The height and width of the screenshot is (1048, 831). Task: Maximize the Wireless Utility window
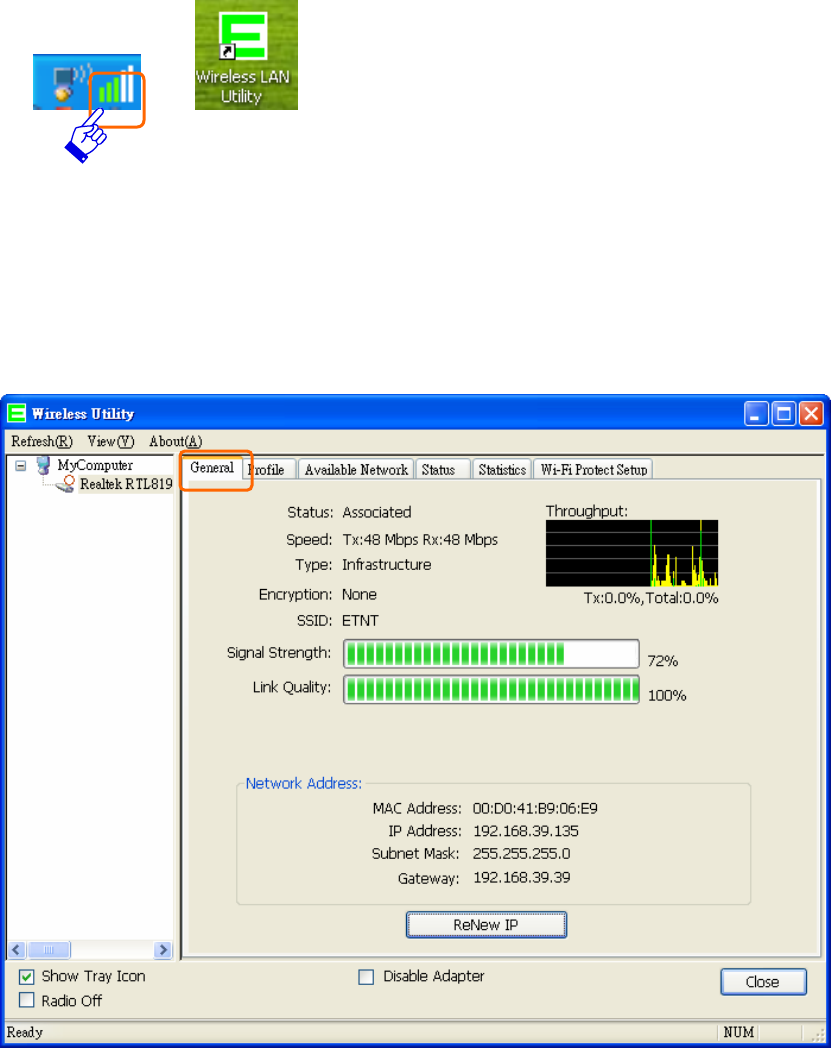[x=784, y=414]
